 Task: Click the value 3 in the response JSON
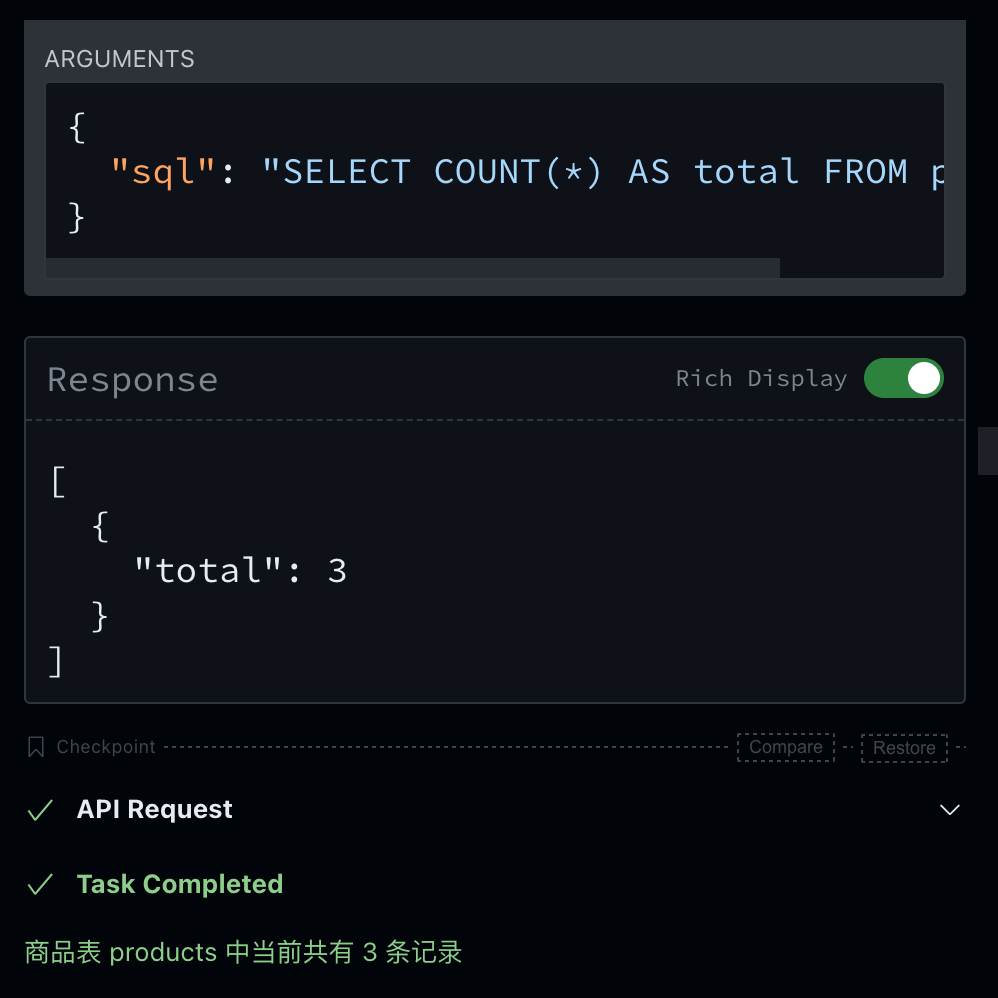tap(337, 571)
